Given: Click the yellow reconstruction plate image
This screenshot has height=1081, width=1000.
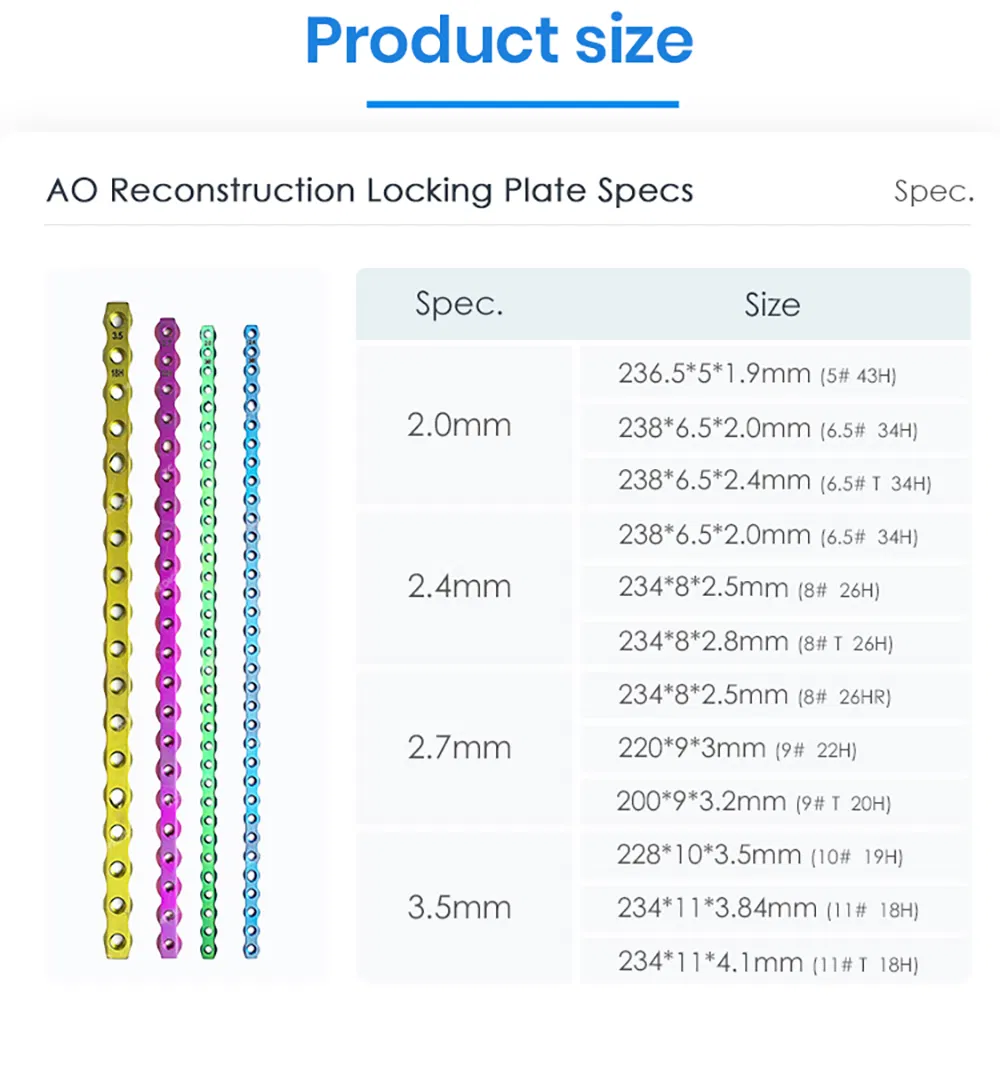Looking at the screenshot, I should (118, 630).
